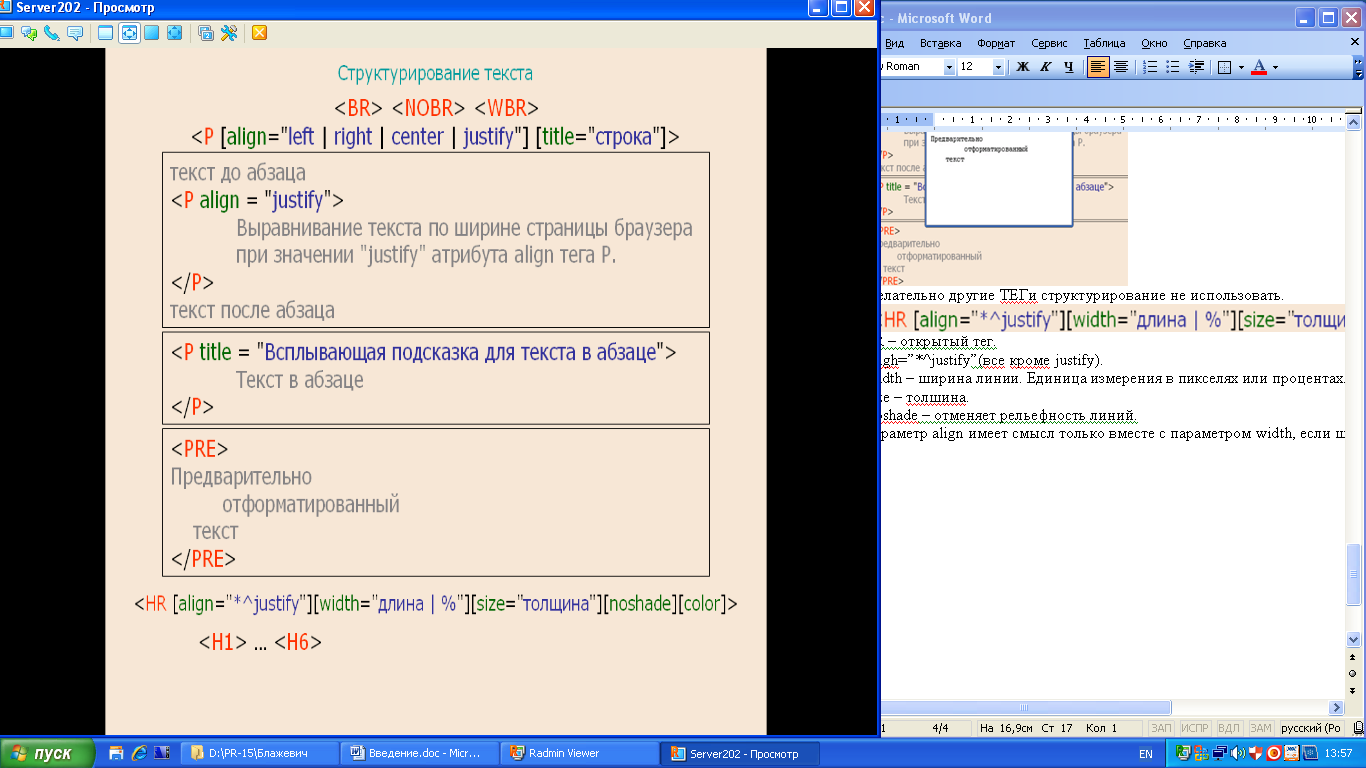Toggle italic formatting (К)
The image size is (1366, 768).
[1045, 67]
